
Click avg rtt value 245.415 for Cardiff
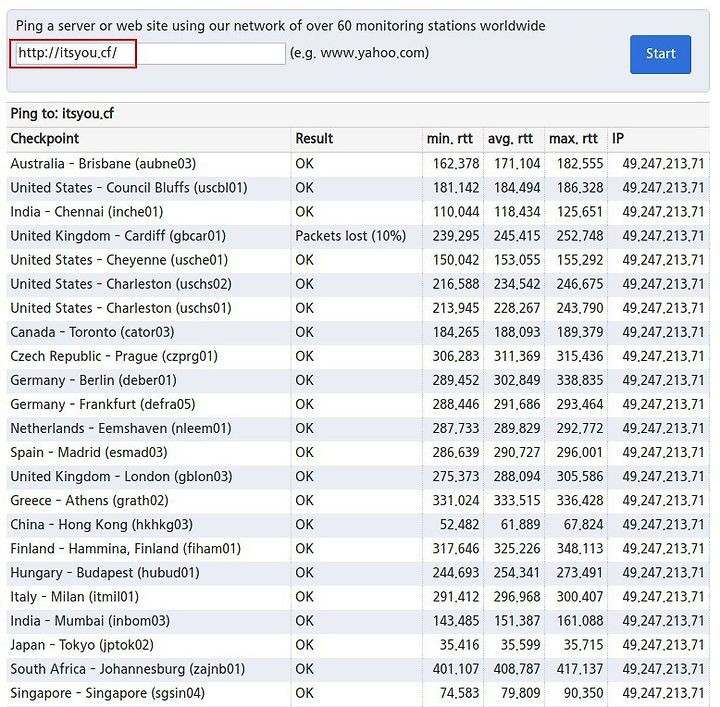517,236
